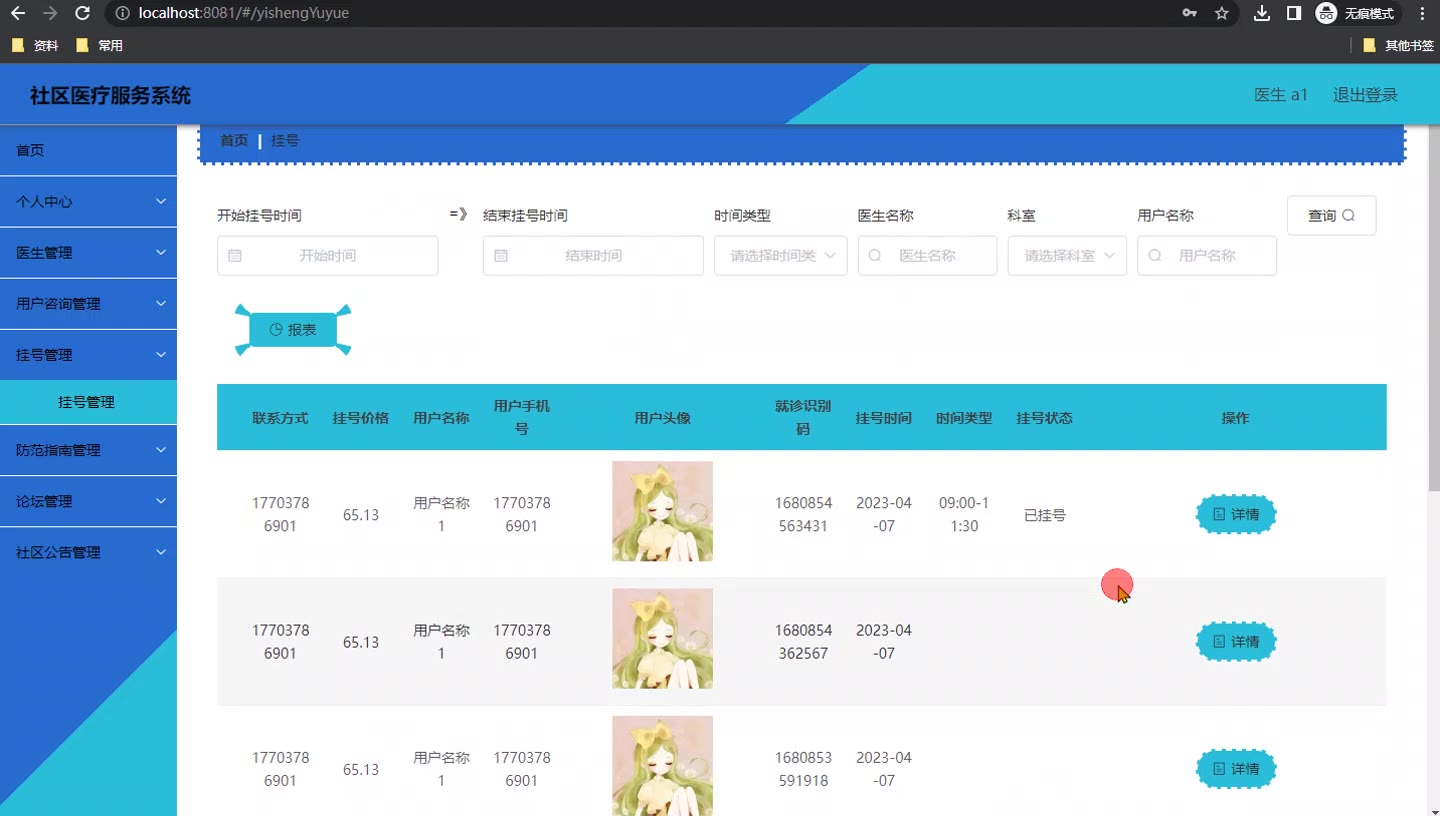Image resolution: width=1440 pixels, height=816 pixels.
Task: Open 科室 dropdown selector
Action: 1067,256
